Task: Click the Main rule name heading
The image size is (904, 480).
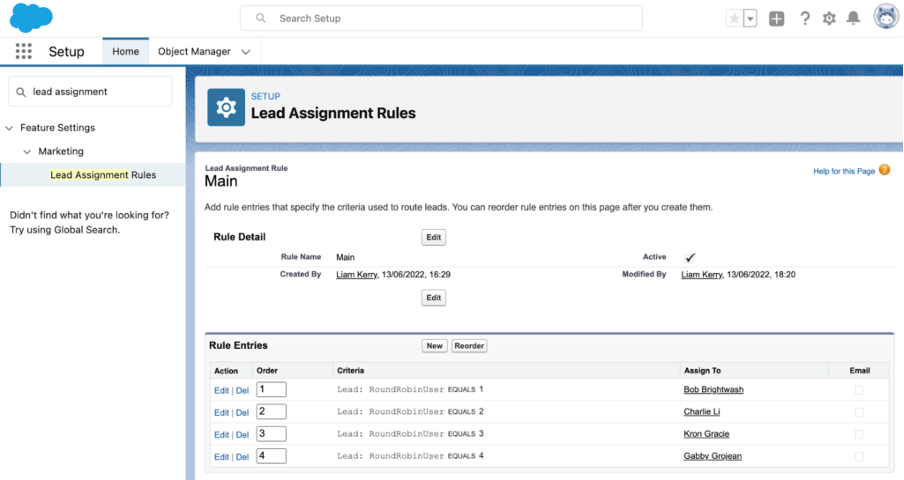Action: tap(221, 182)
